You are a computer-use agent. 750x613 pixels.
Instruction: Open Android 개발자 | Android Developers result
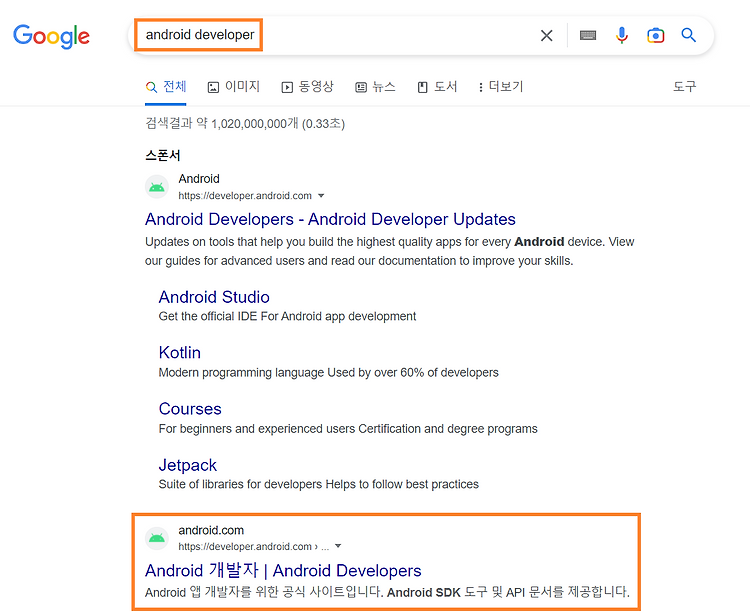click(x=283, y=570)
